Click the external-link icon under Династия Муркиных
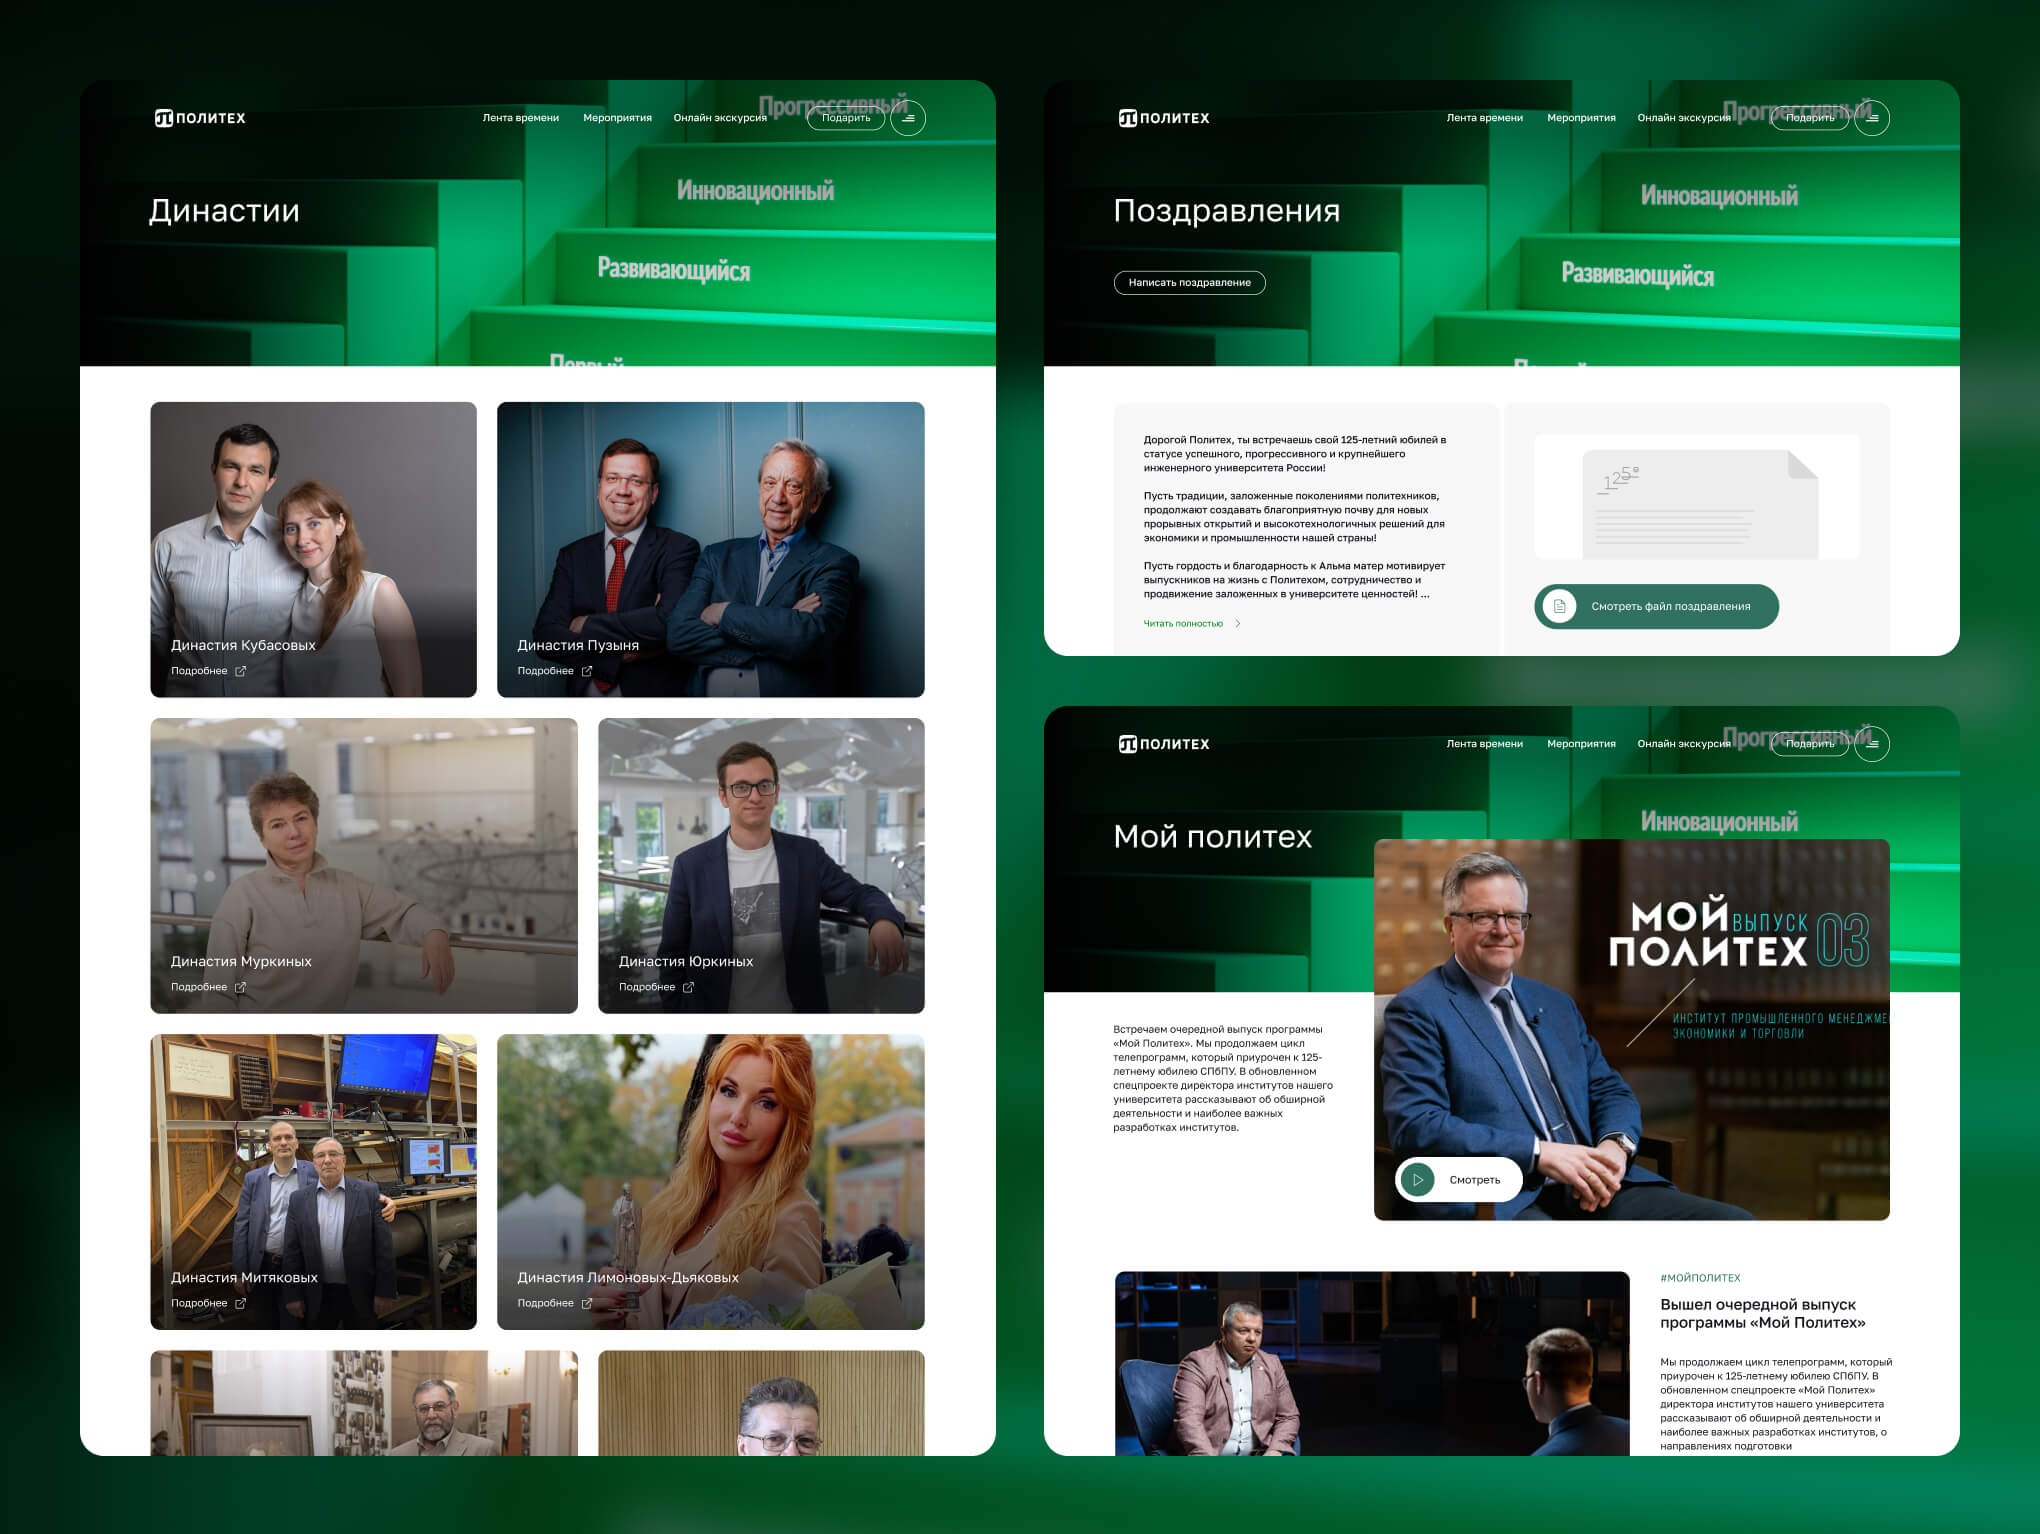The image size is (2040, 1534). (240, 987)
